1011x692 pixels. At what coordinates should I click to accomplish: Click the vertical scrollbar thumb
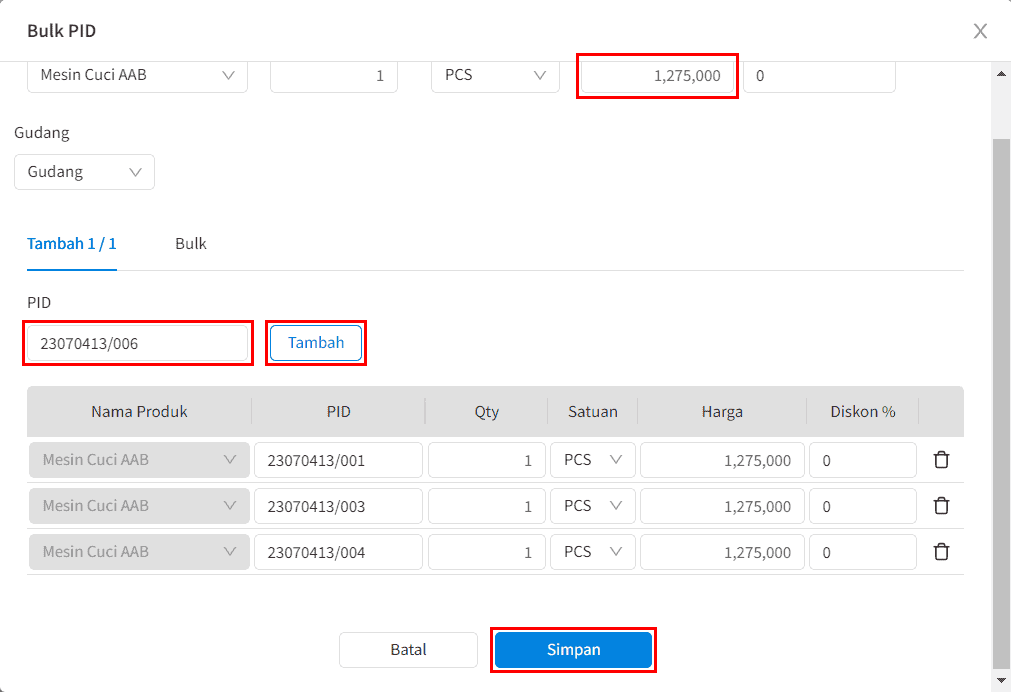1001,403
